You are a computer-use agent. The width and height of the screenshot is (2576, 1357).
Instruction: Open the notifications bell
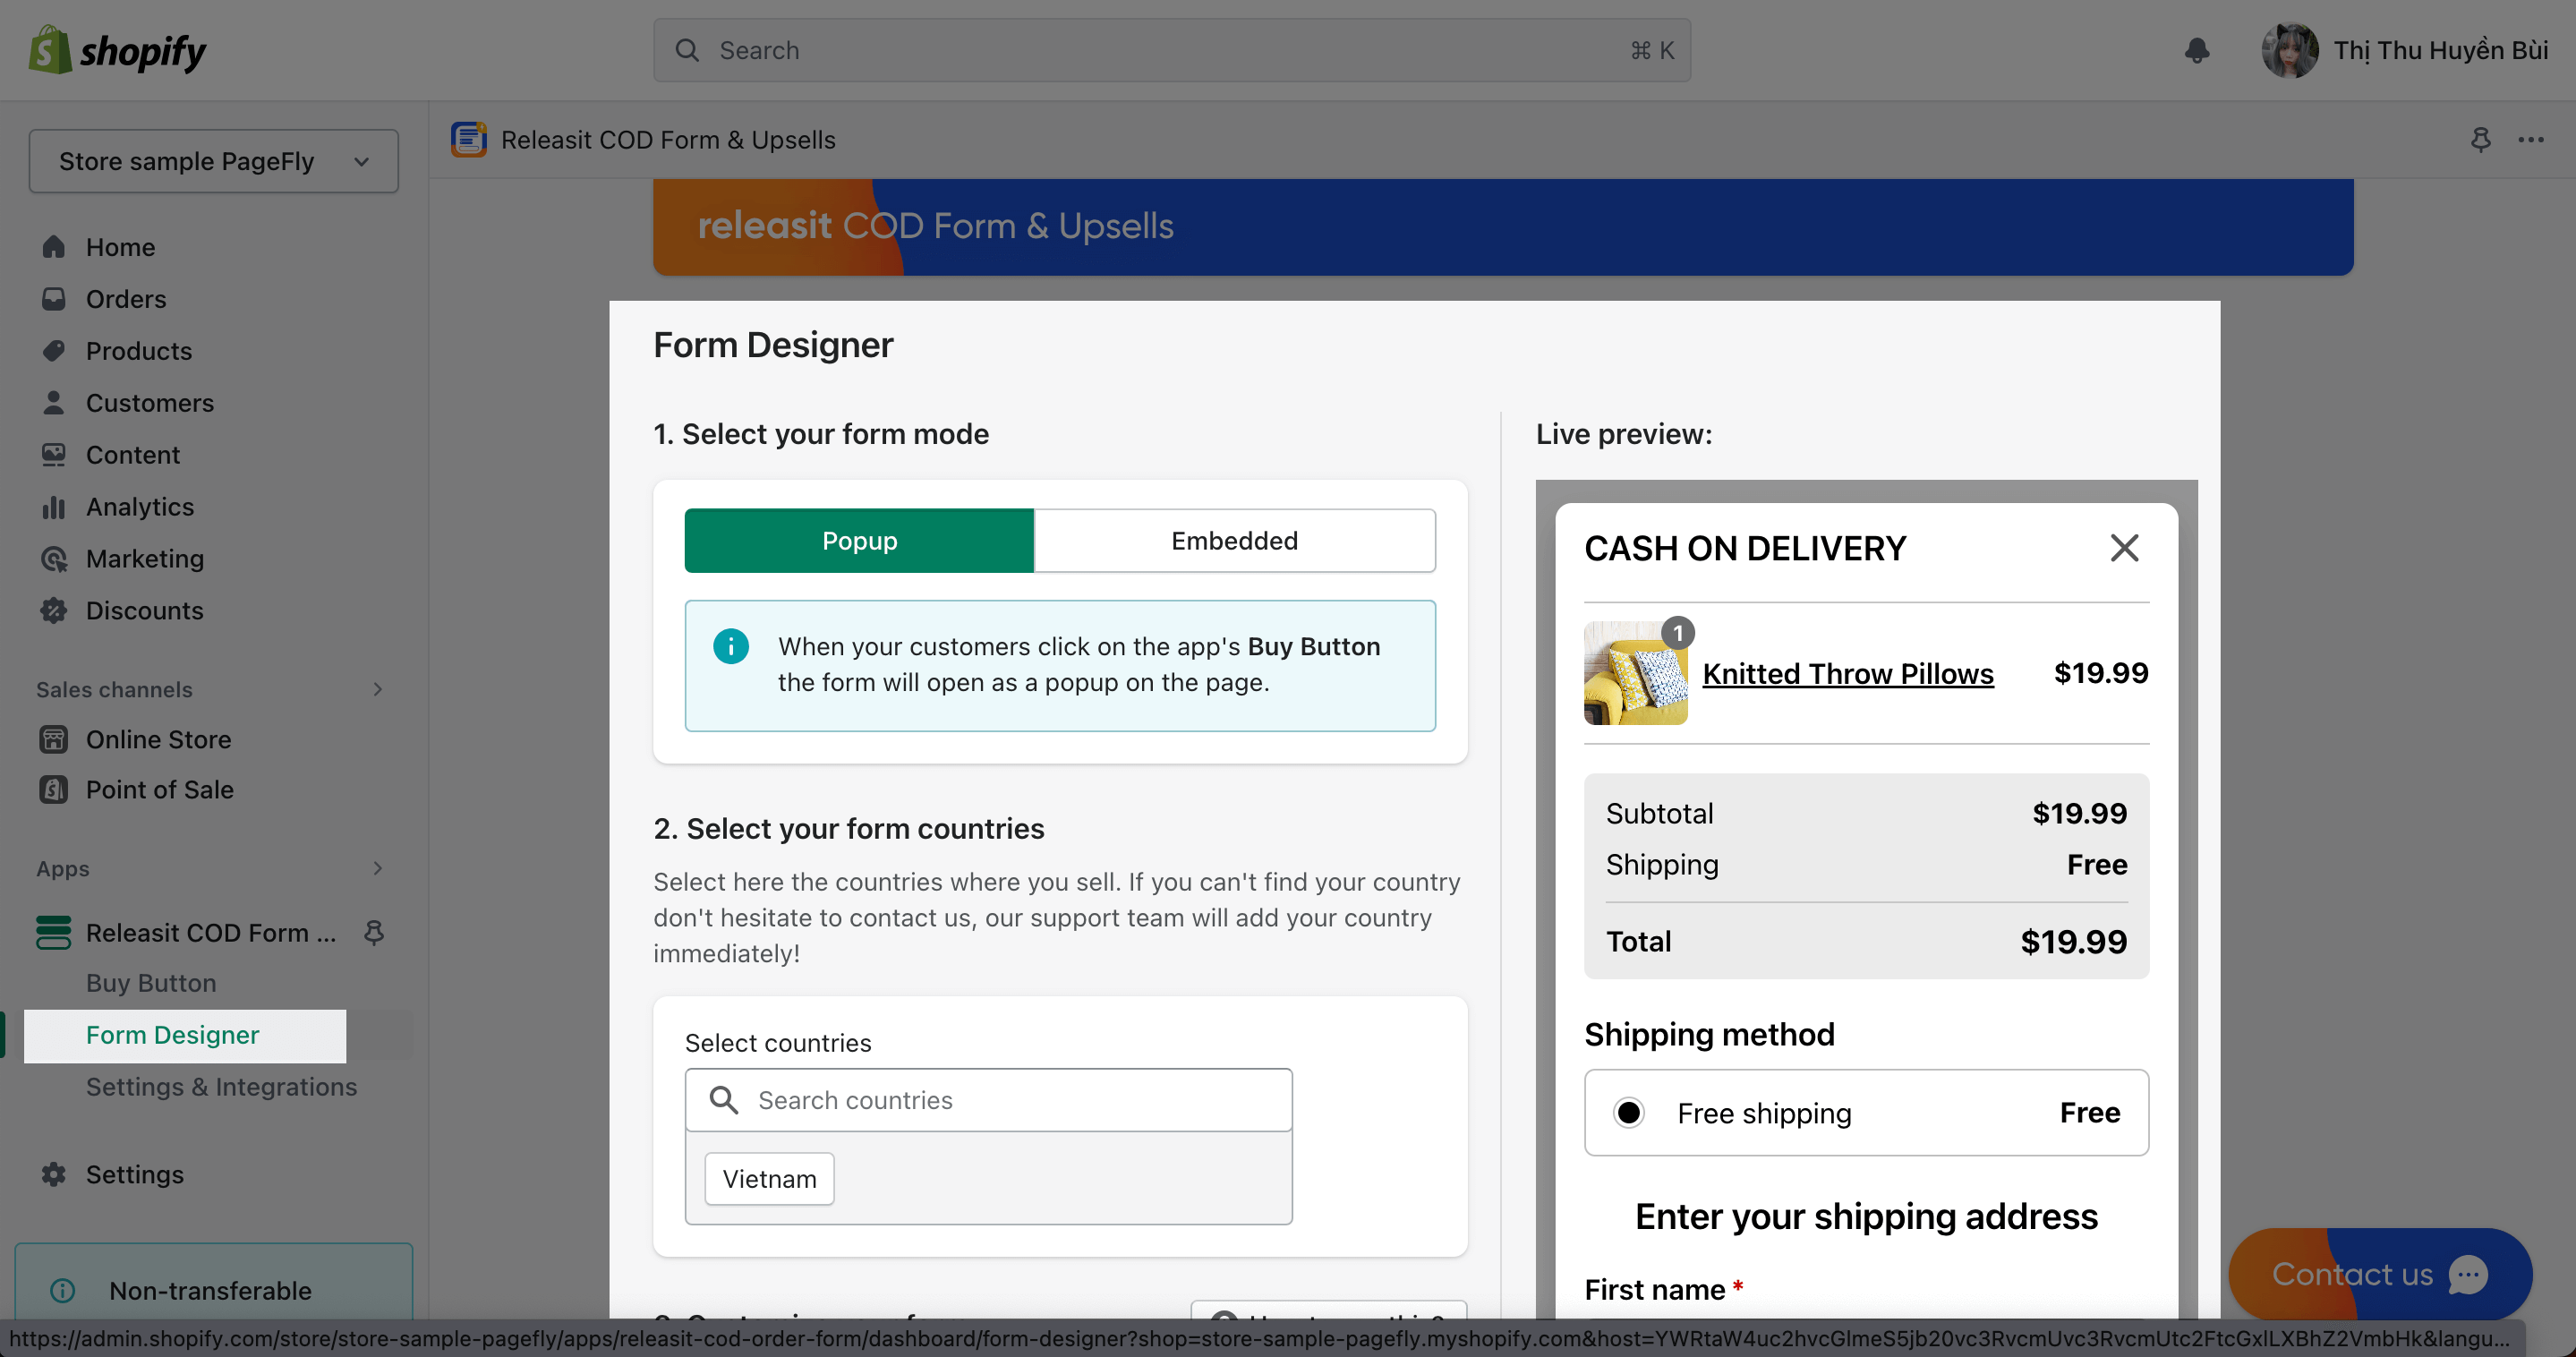[2196, 50]
